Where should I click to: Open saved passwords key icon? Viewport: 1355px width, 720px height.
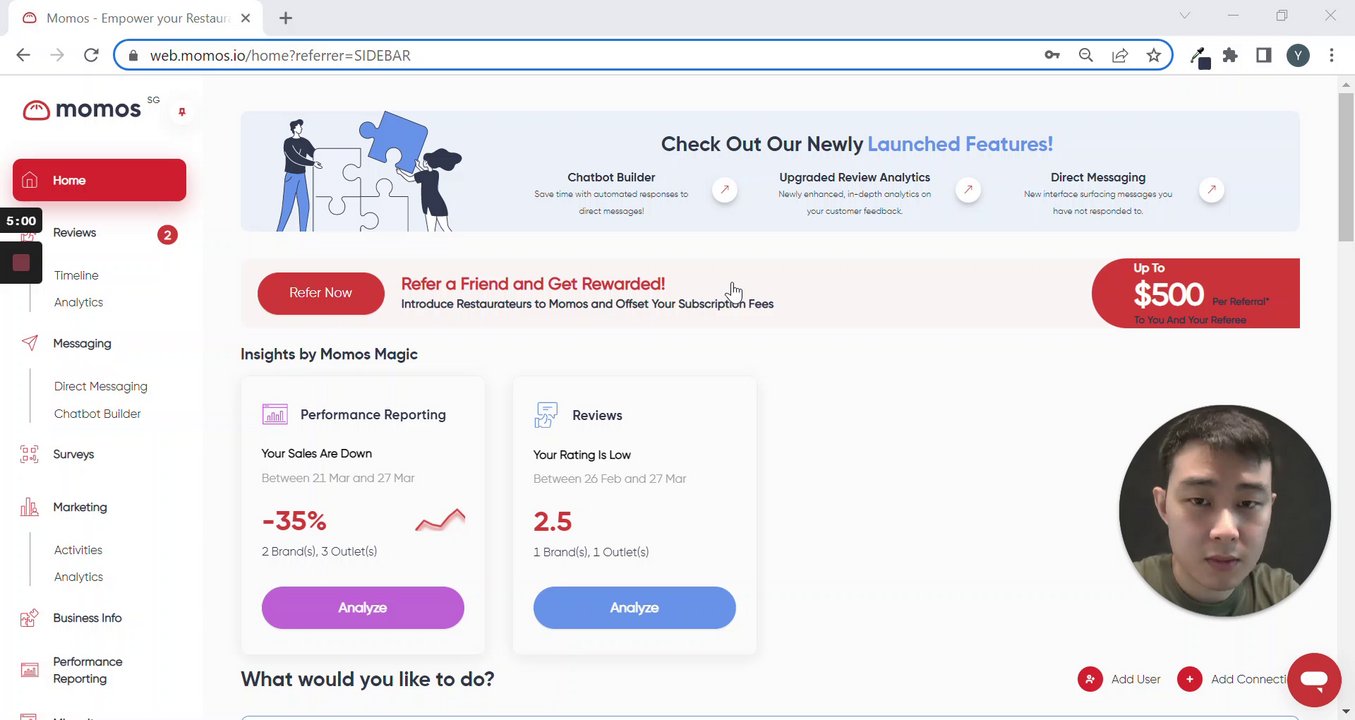[x=1052, y=55]
